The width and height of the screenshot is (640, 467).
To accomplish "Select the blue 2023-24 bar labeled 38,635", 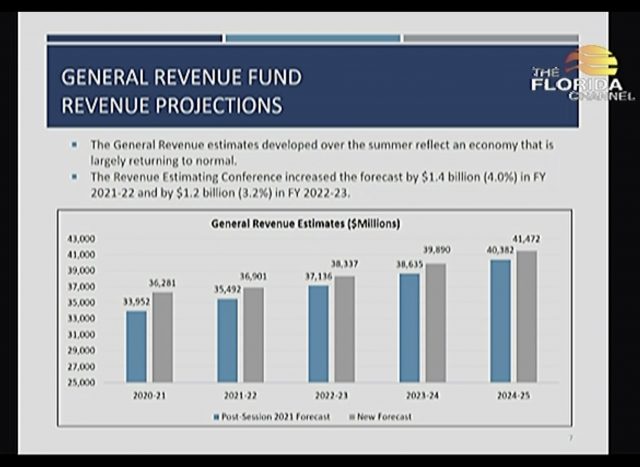I will tap(409, 327).
